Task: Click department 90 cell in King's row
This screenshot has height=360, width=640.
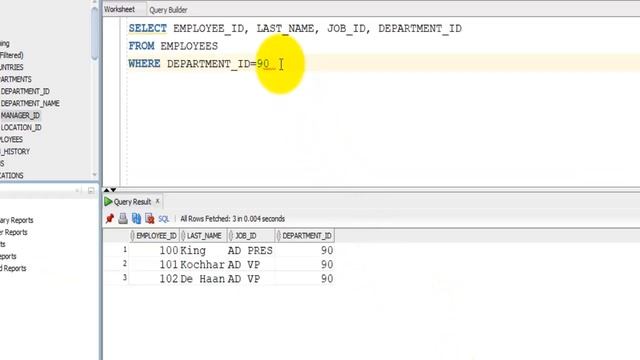Action: tap(305, 251)
